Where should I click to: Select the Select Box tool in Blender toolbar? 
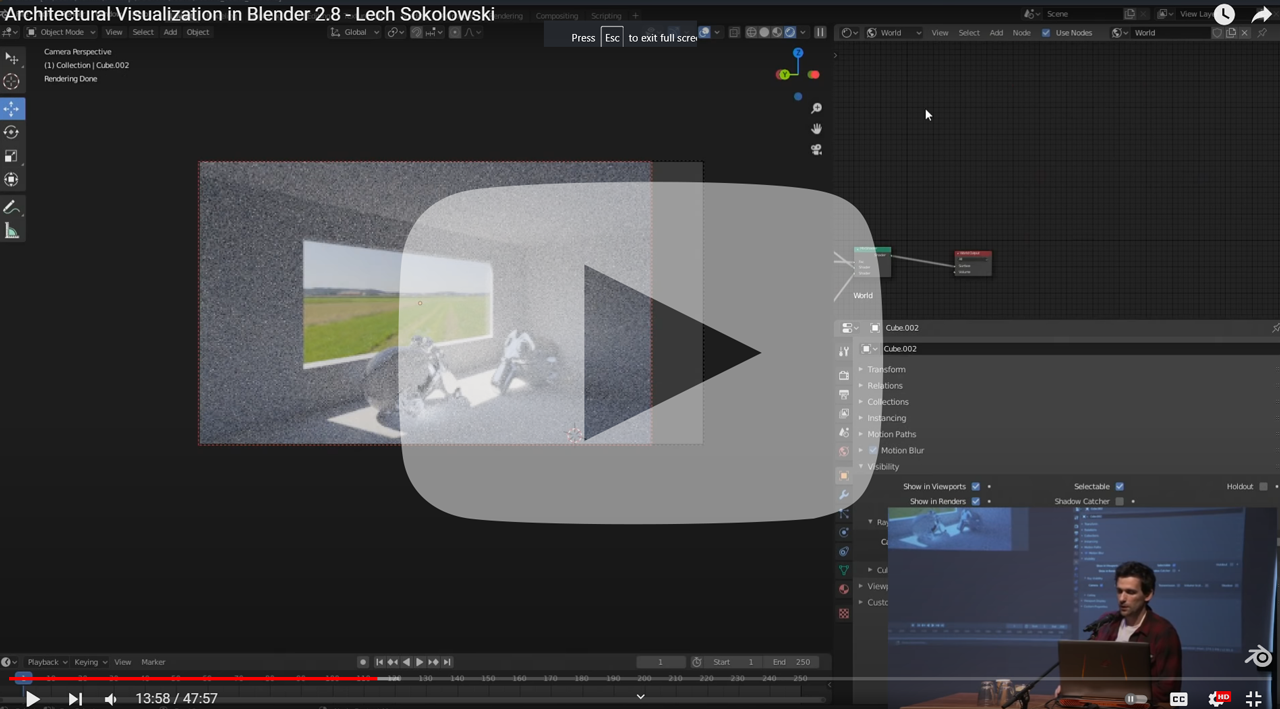pyautogui.click(x=12, y=58)
